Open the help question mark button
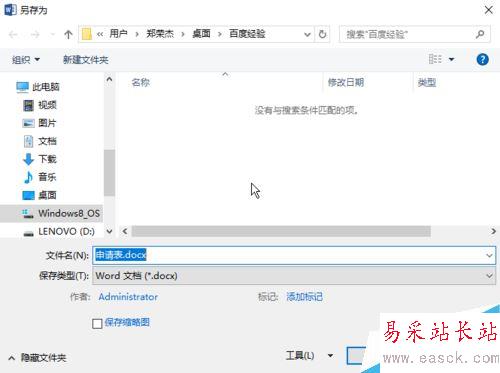The image size is (500, 373). (x=482, y=60)
